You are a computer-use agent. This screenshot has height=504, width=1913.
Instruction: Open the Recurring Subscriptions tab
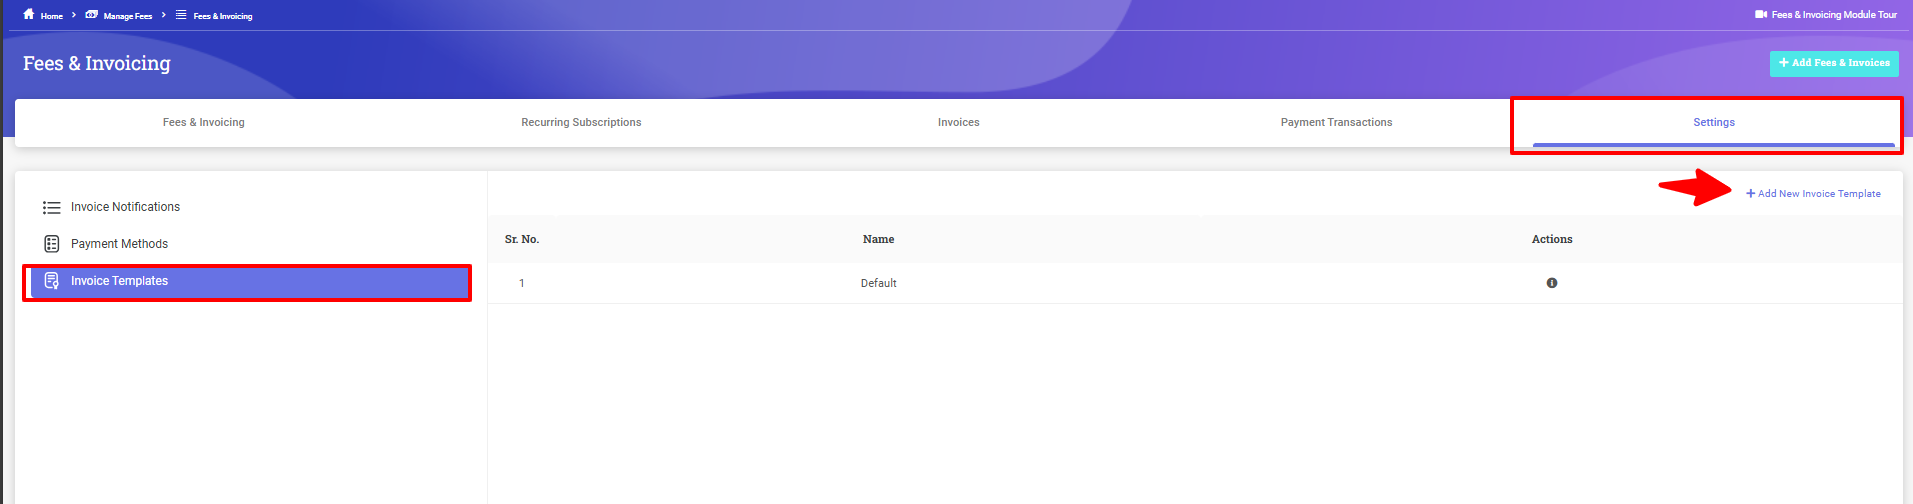[581, 123]
